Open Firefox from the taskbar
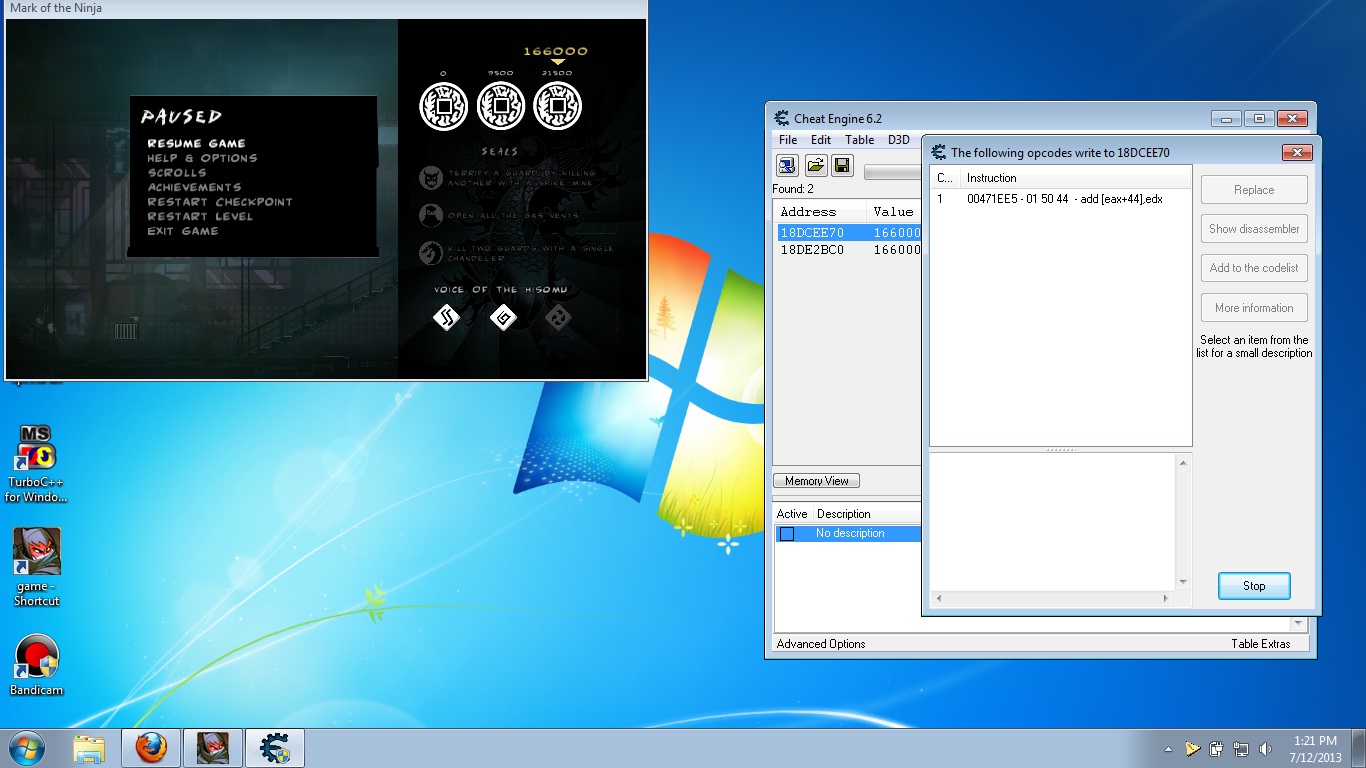The image size is (1366, 768). pyautogui.click(x=151, y=747)
